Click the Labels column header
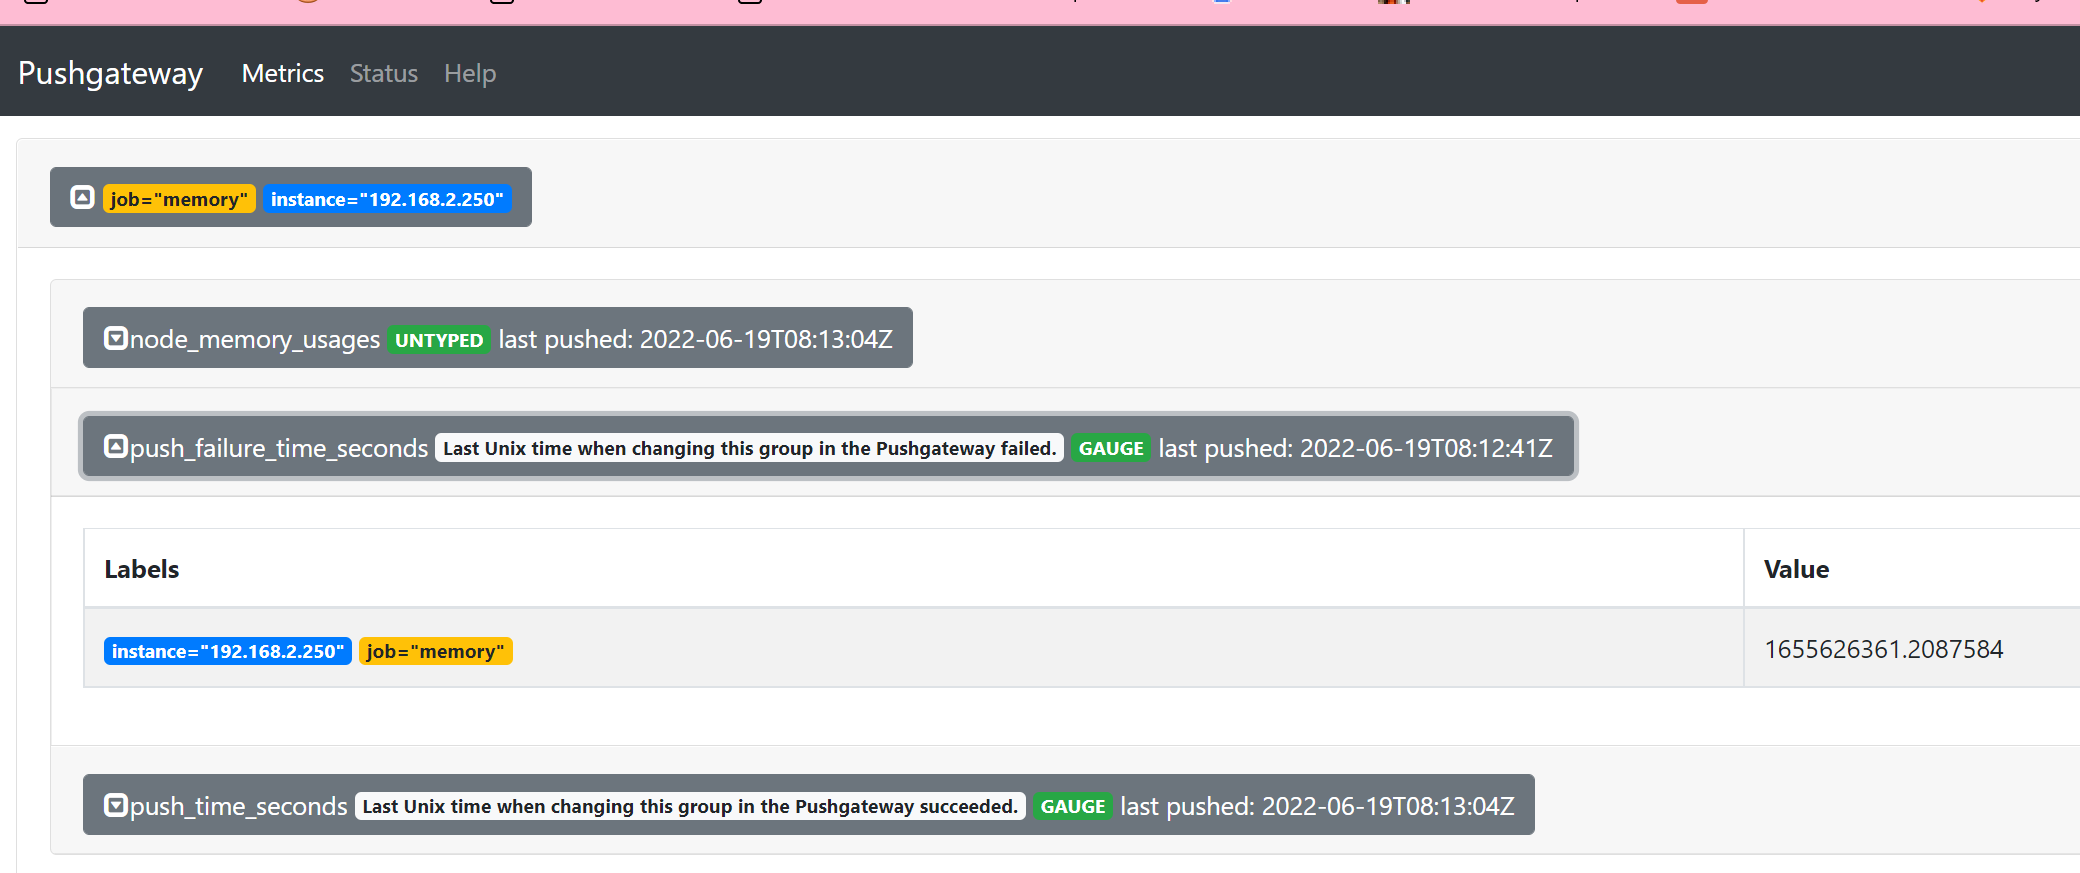 click(142, 569)
